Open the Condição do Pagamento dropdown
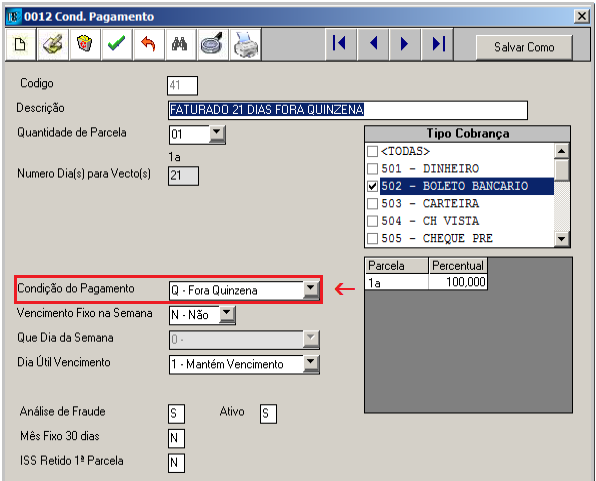Screen dimensions: 596x481 pos(311,290)
